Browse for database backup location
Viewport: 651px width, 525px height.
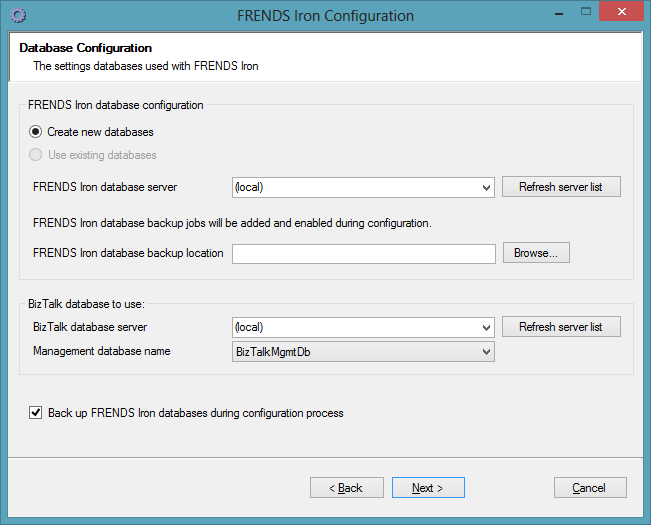click(x=536, y=253)
